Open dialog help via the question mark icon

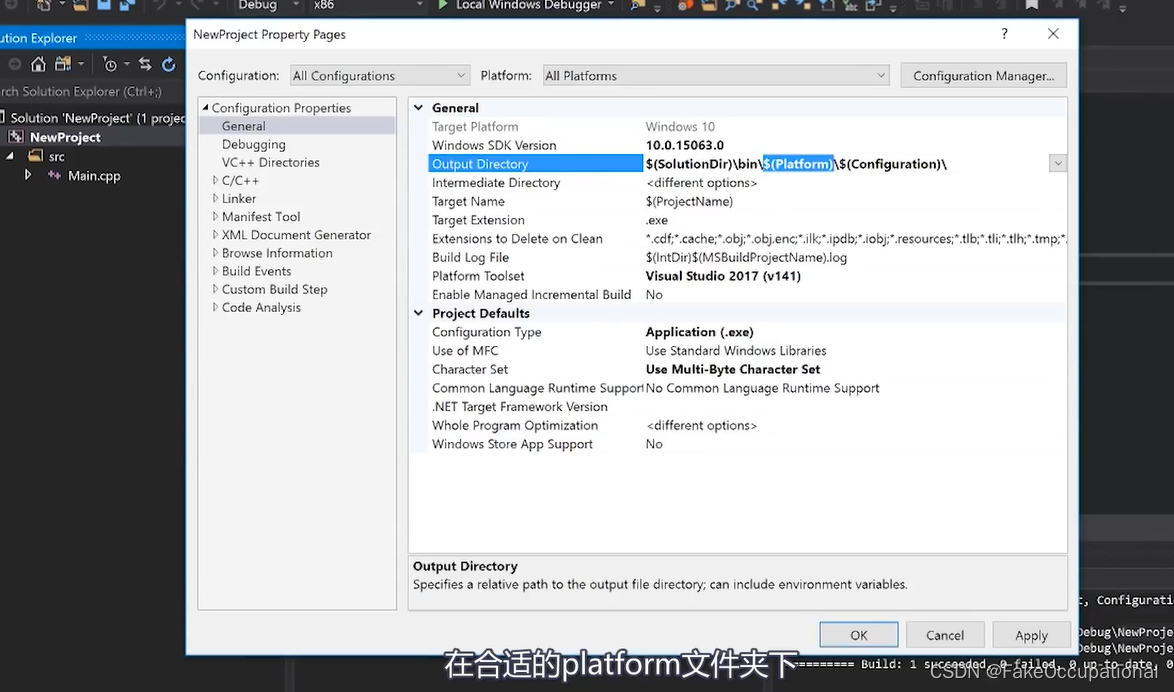pyautogui.click(x=1004, y=33)
